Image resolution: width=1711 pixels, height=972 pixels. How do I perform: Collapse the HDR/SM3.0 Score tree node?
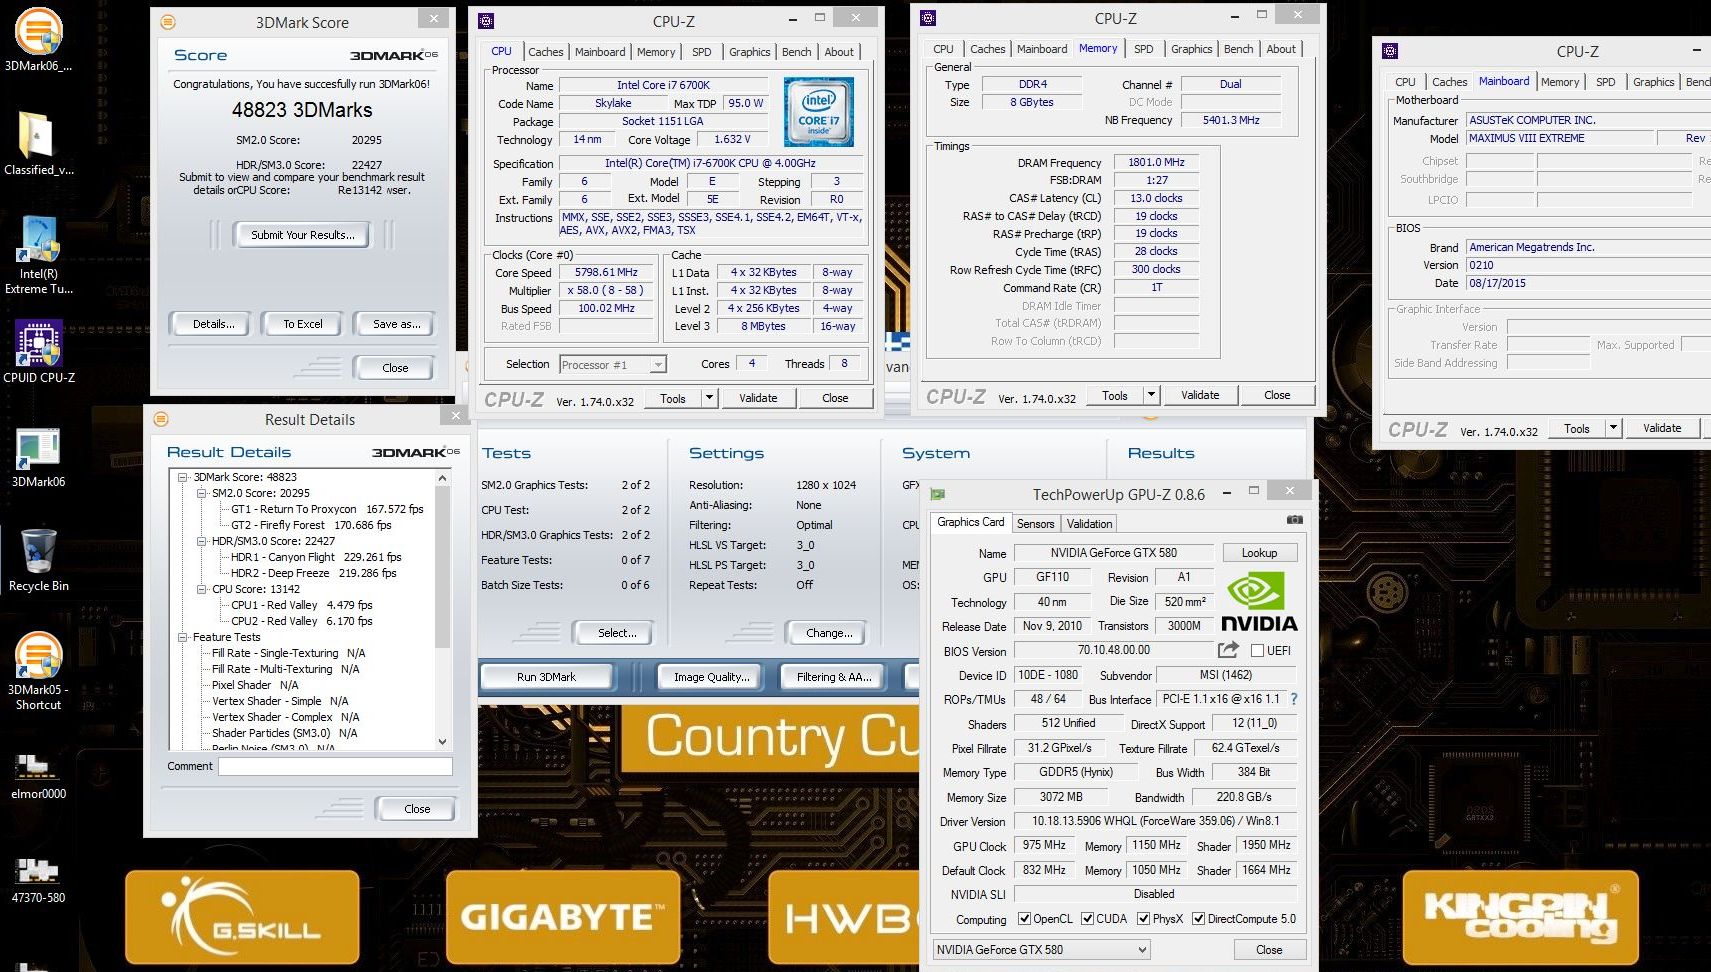tap(201, 541)
